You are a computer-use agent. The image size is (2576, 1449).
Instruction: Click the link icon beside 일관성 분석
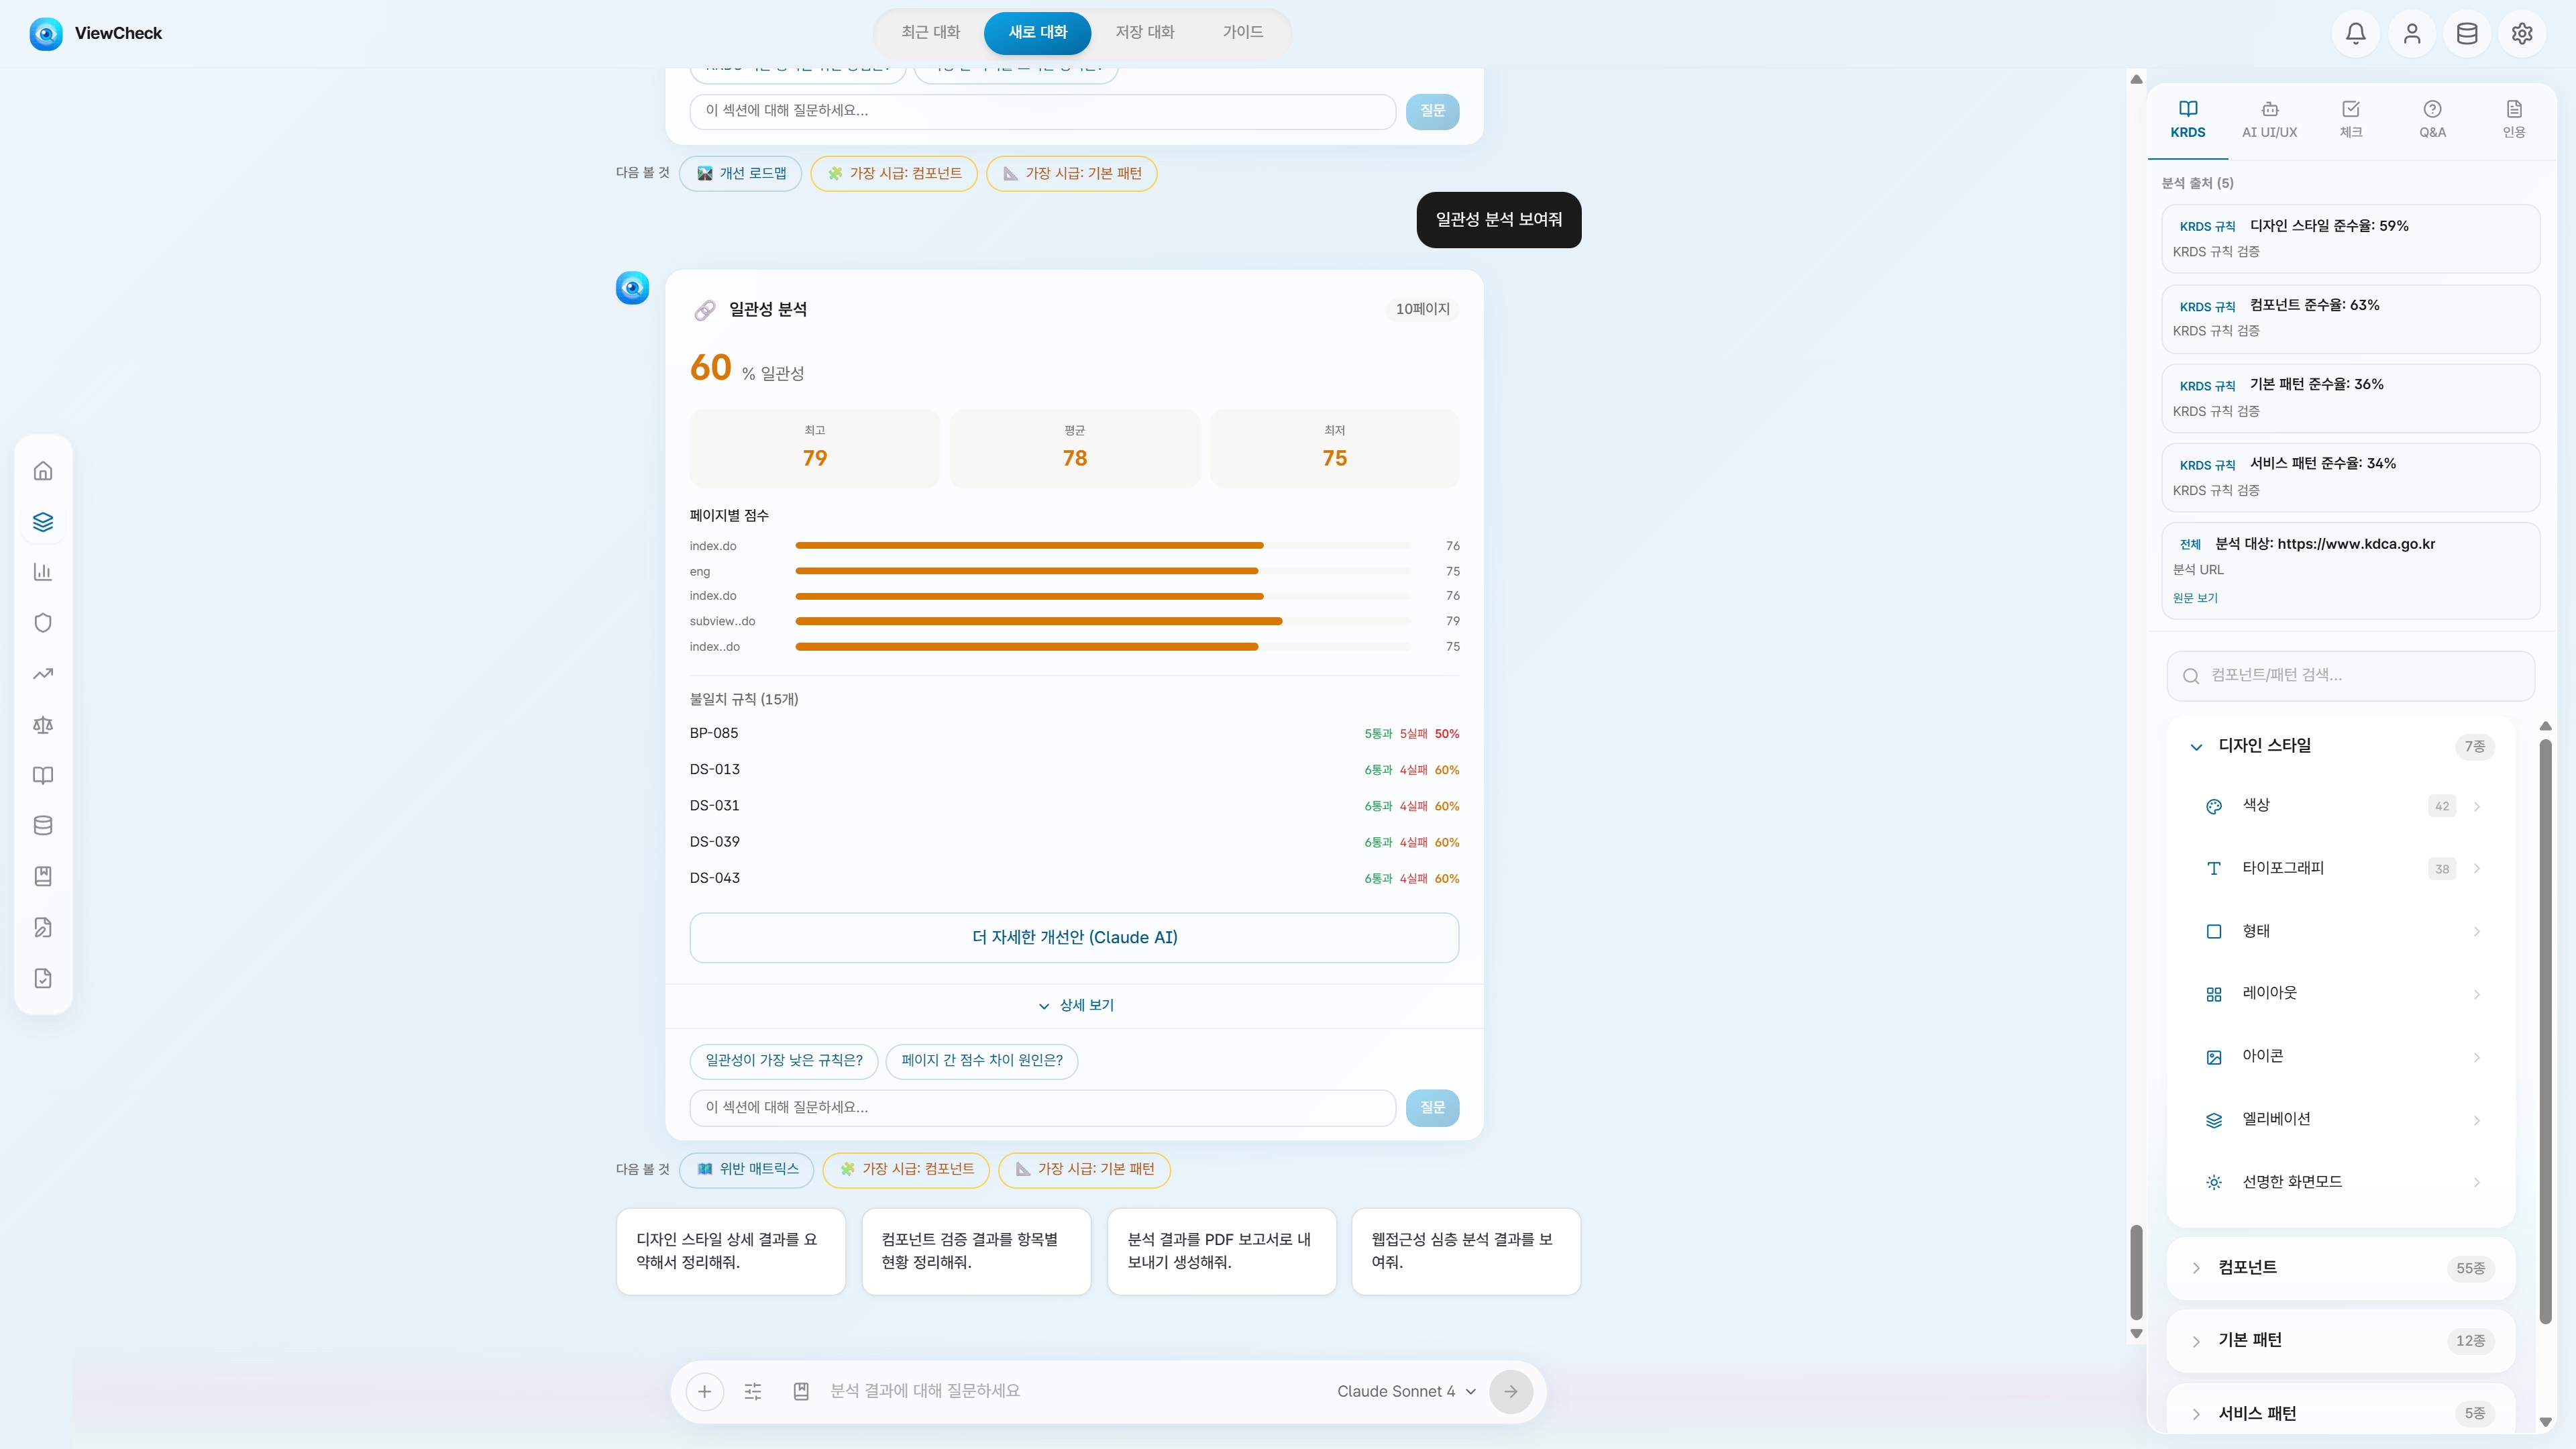coord(705,310)
